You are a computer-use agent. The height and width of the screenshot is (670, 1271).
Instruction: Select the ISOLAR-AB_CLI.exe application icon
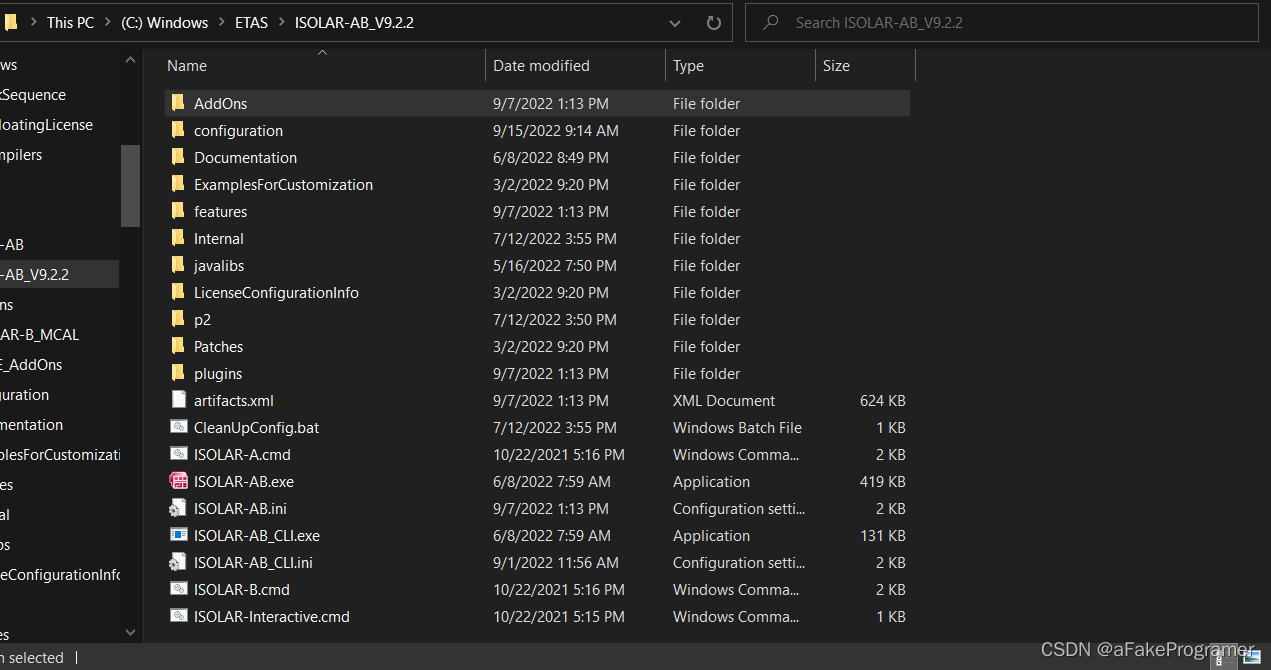tap(179, 535)
